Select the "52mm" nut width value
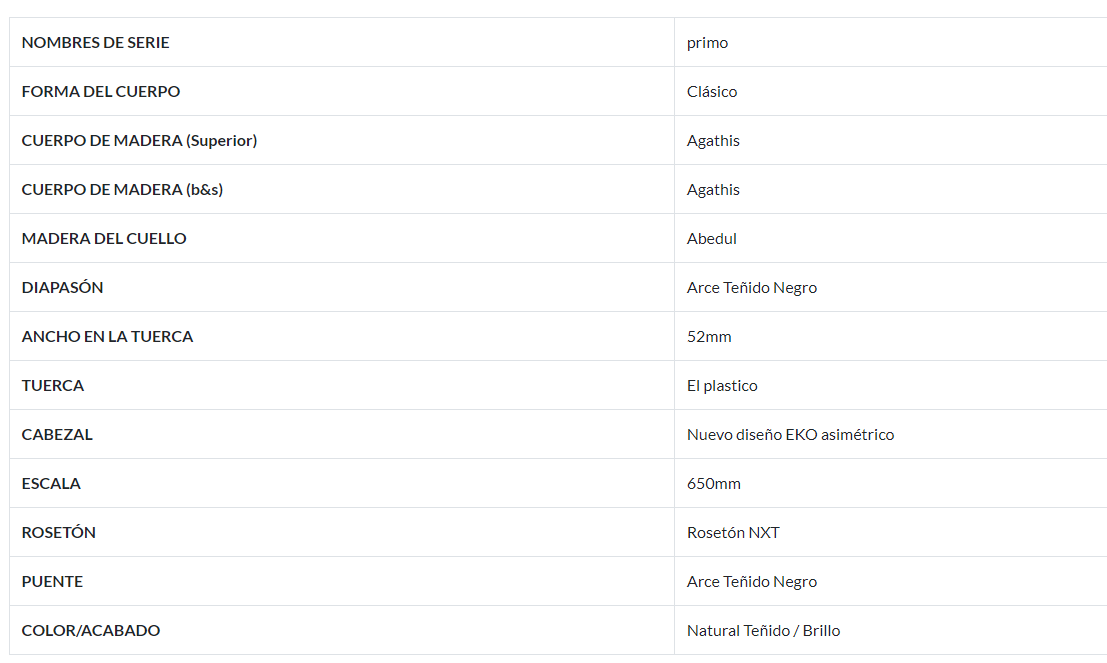1107x663 pixels. 709,337
